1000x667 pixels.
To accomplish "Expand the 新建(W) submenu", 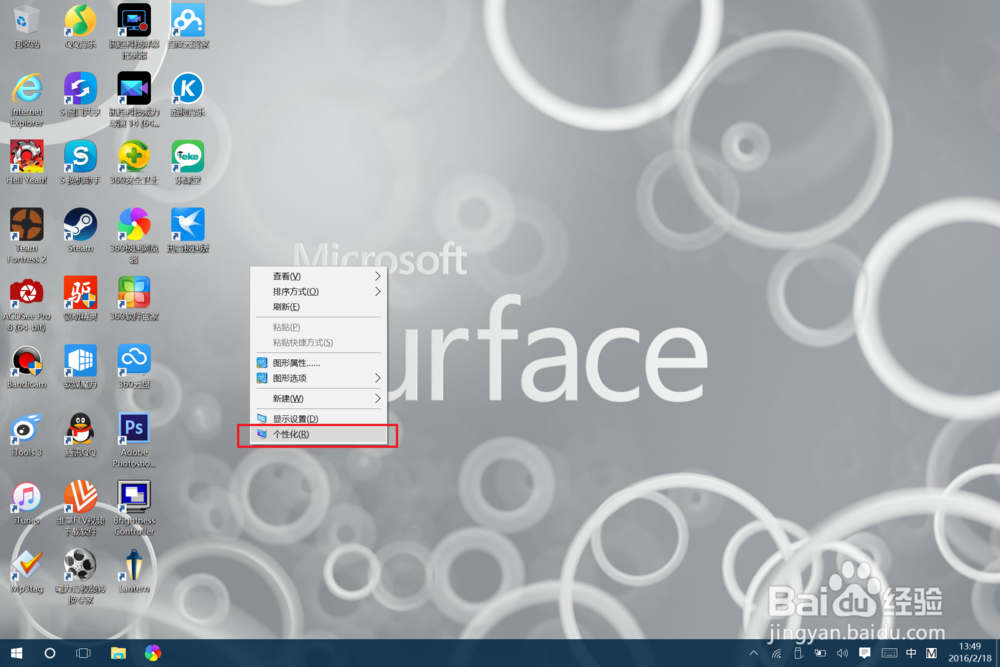I will (318, 399).
